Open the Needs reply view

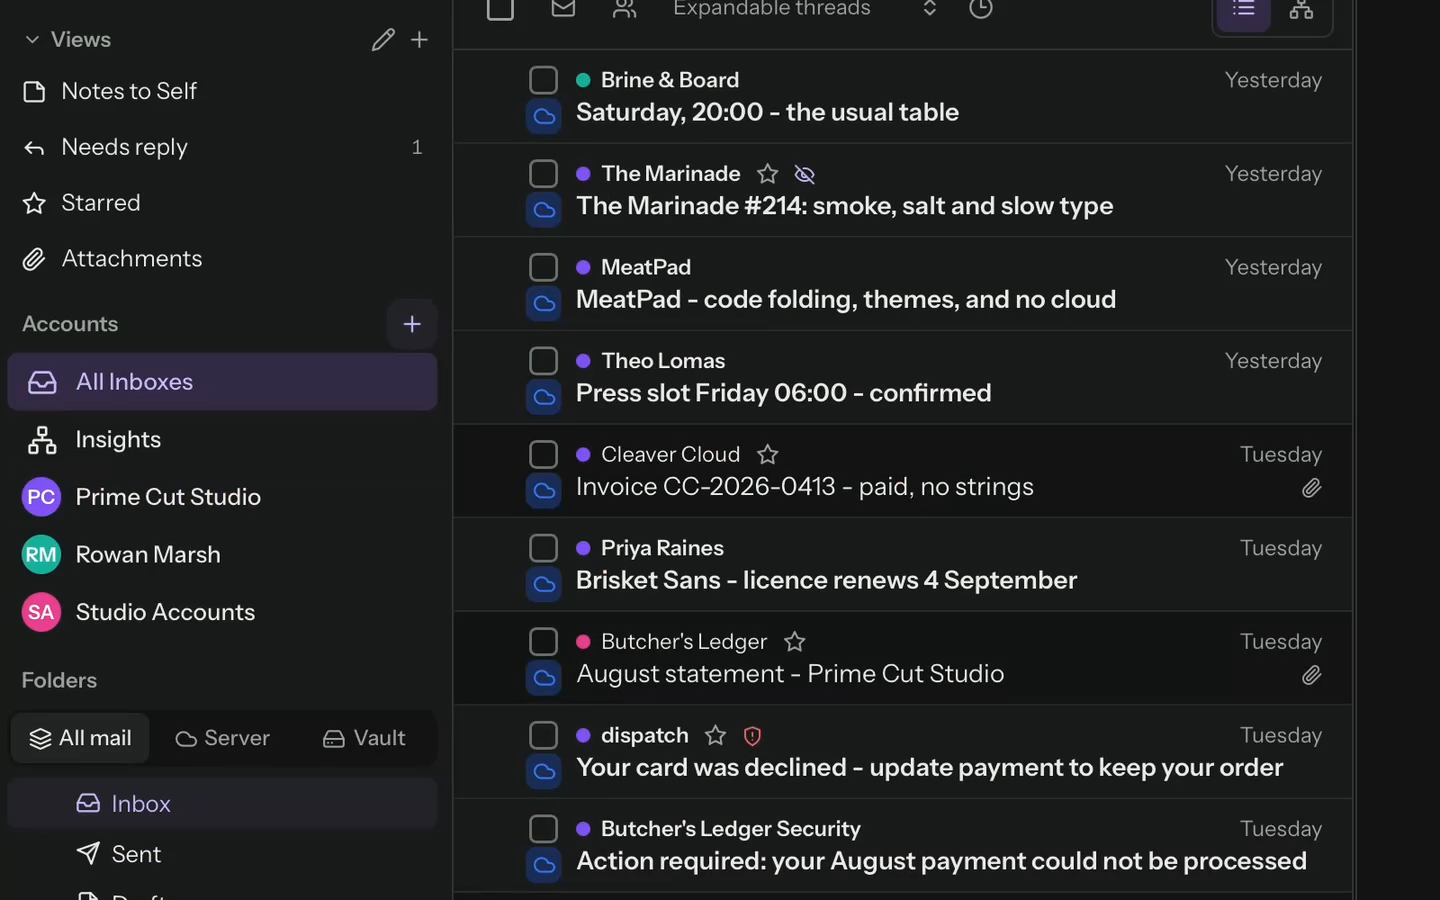point(222,148)
